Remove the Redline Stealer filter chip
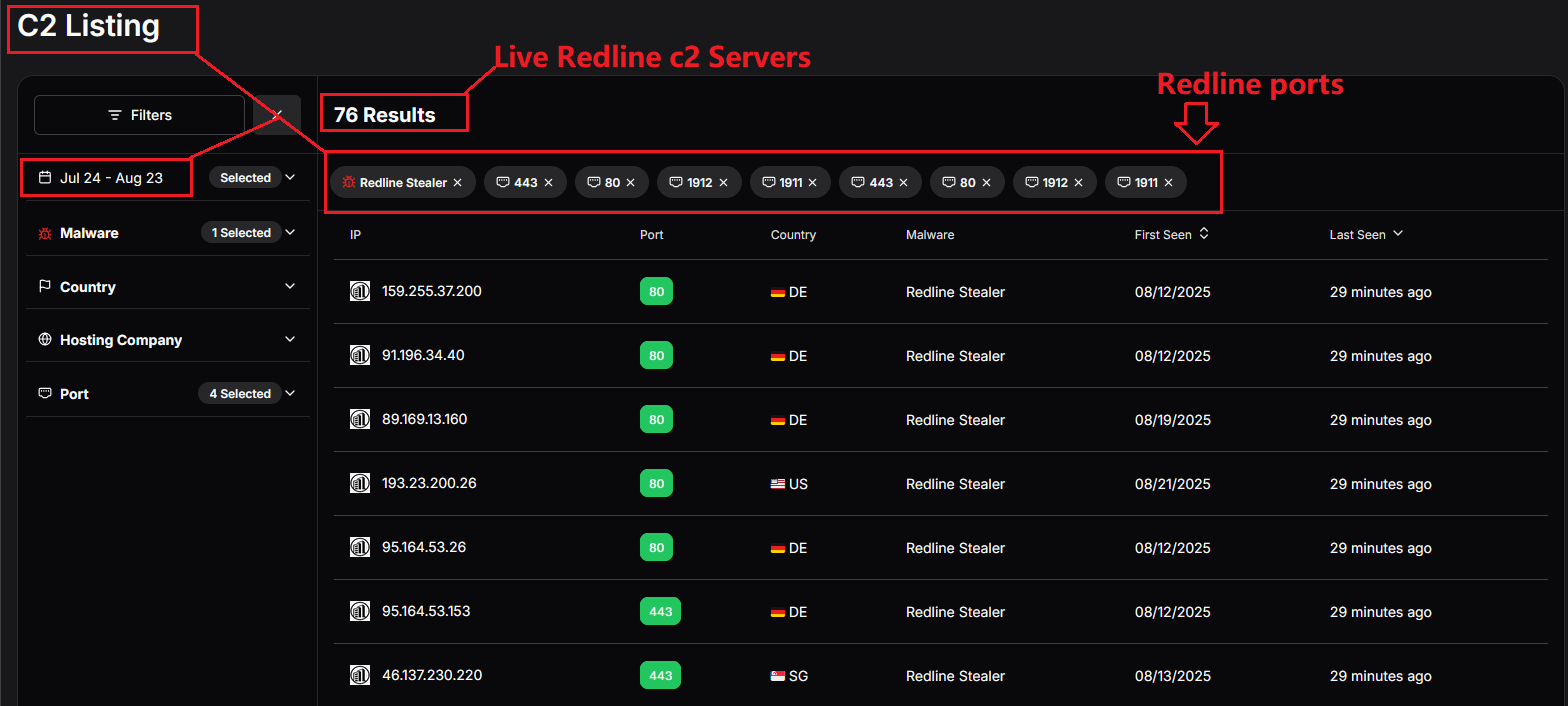The height and width of the screenshot is (706, 1568). coord(457,183)
